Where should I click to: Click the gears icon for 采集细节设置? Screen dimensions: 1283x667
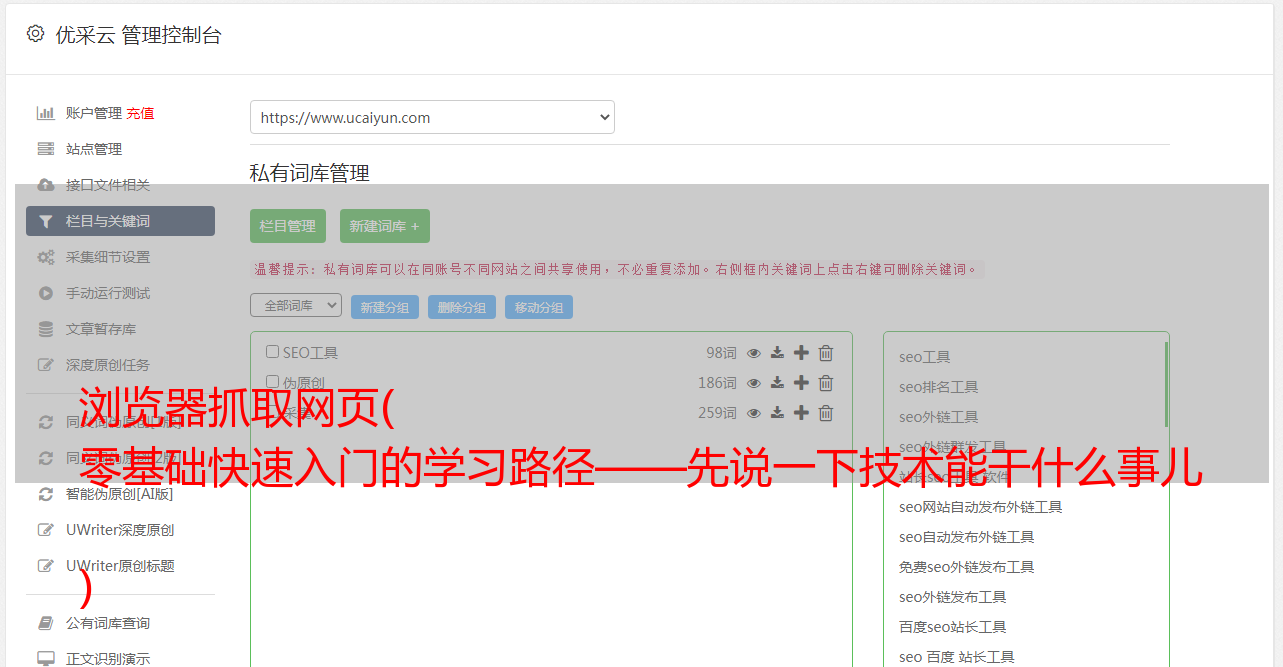point(45,257)
